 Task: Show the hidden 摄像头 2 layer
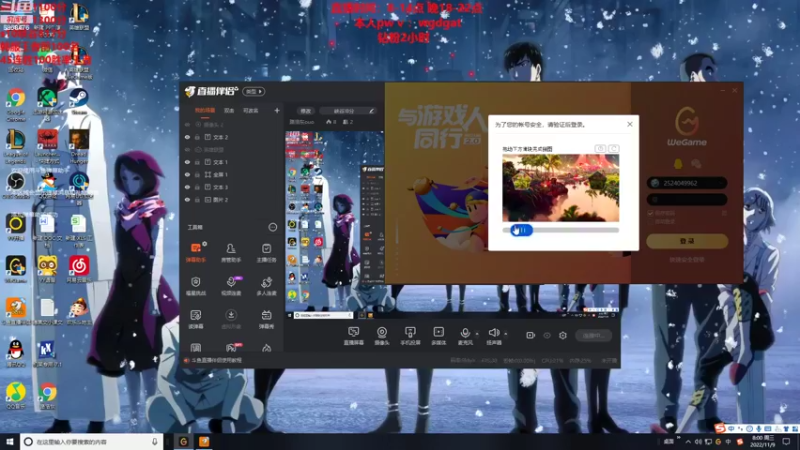coord(187,124)
